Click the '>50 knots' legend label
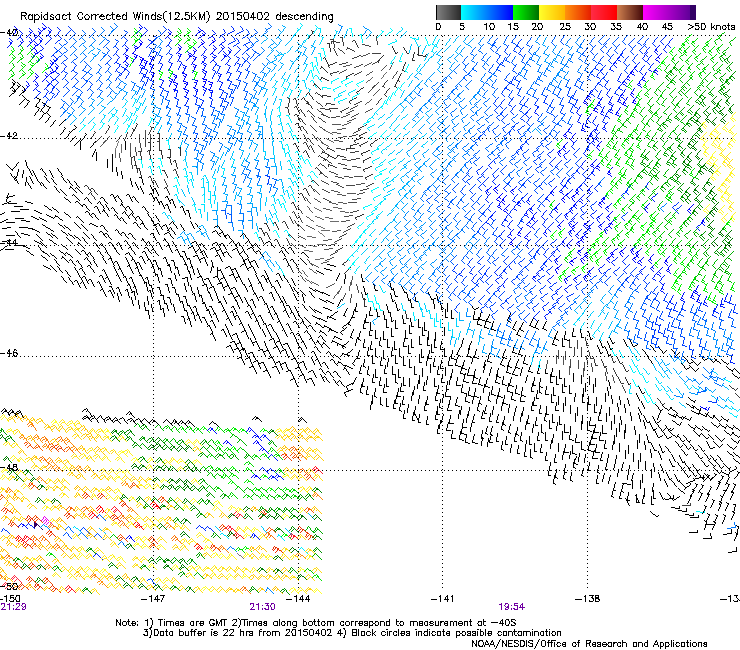This screenshot has height=650, width=740. point(711,27)
